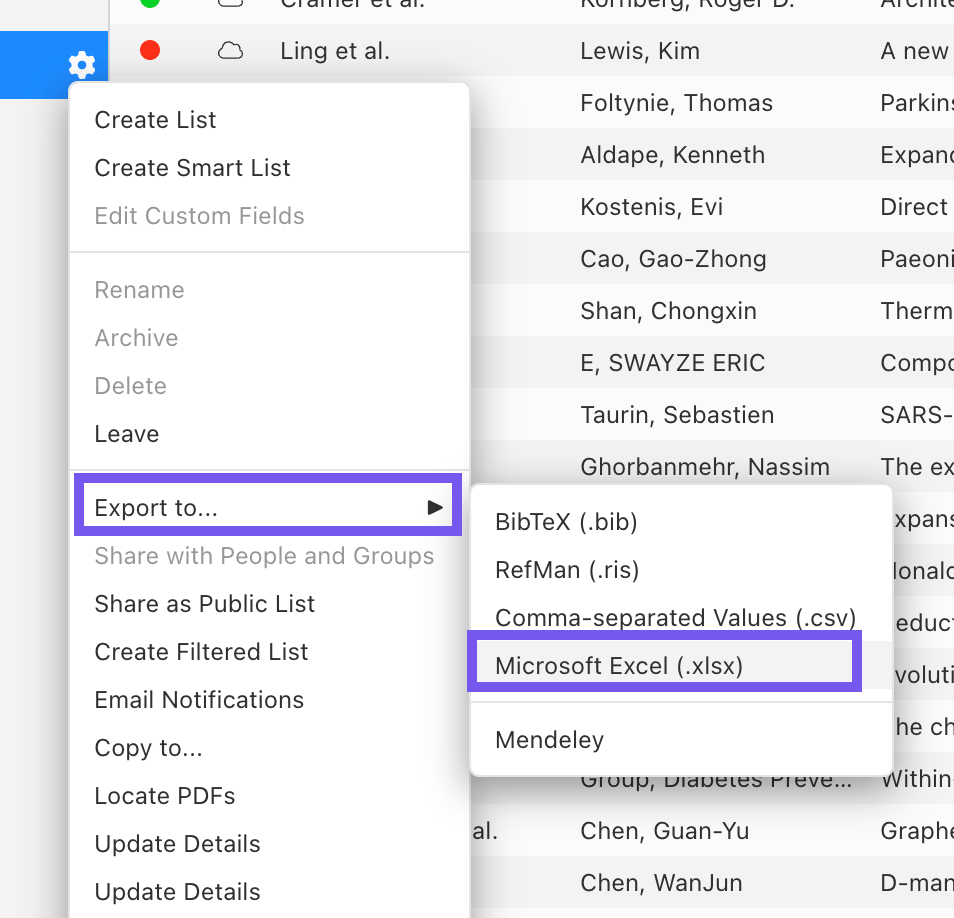The width and height of the screenshot is (954, 918).
Task: Export as RefMan (.ris)
Action: [567, 570]
